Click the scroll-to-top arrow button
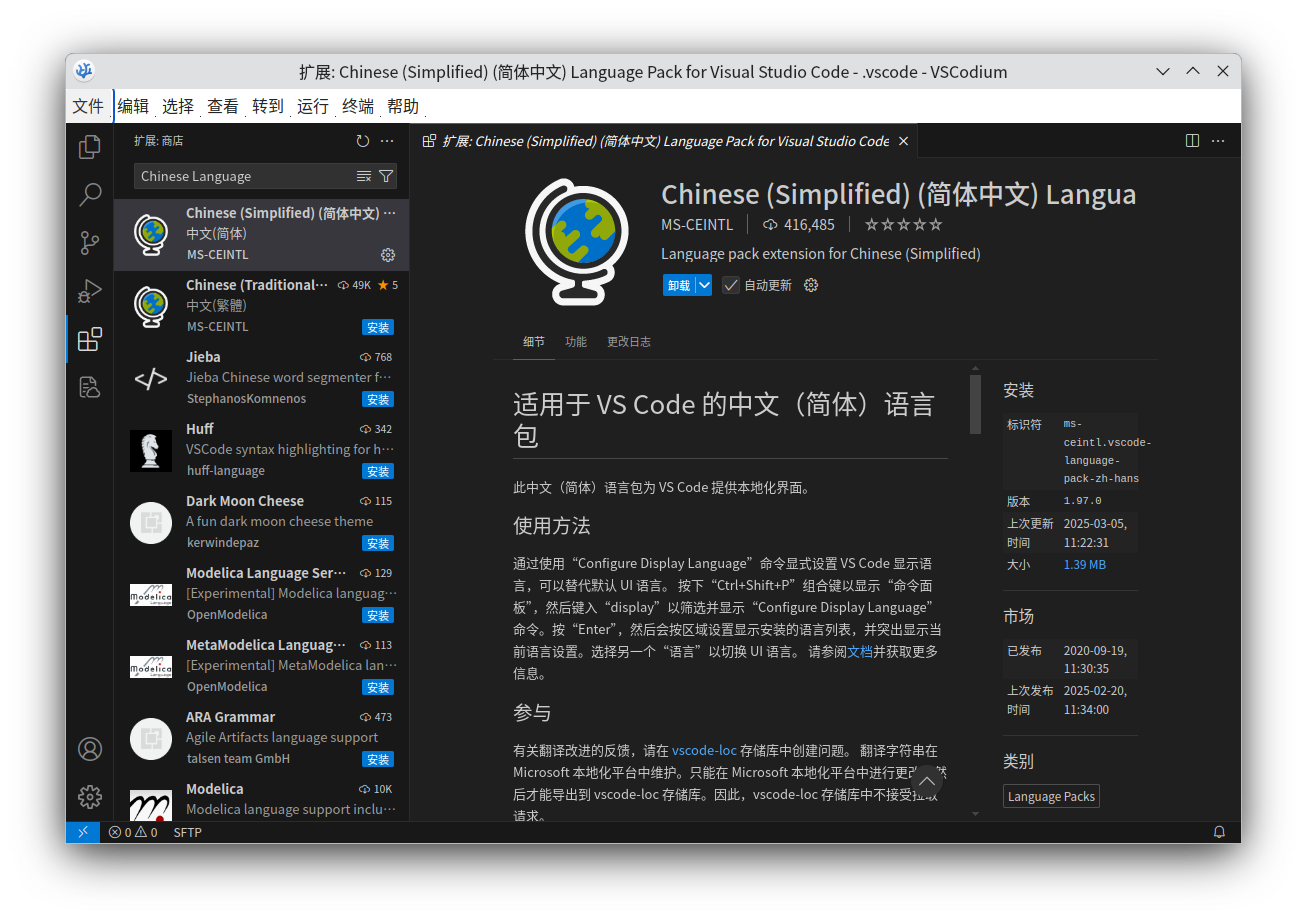This screenshot has width=1307, height=921. click(927, 781)
